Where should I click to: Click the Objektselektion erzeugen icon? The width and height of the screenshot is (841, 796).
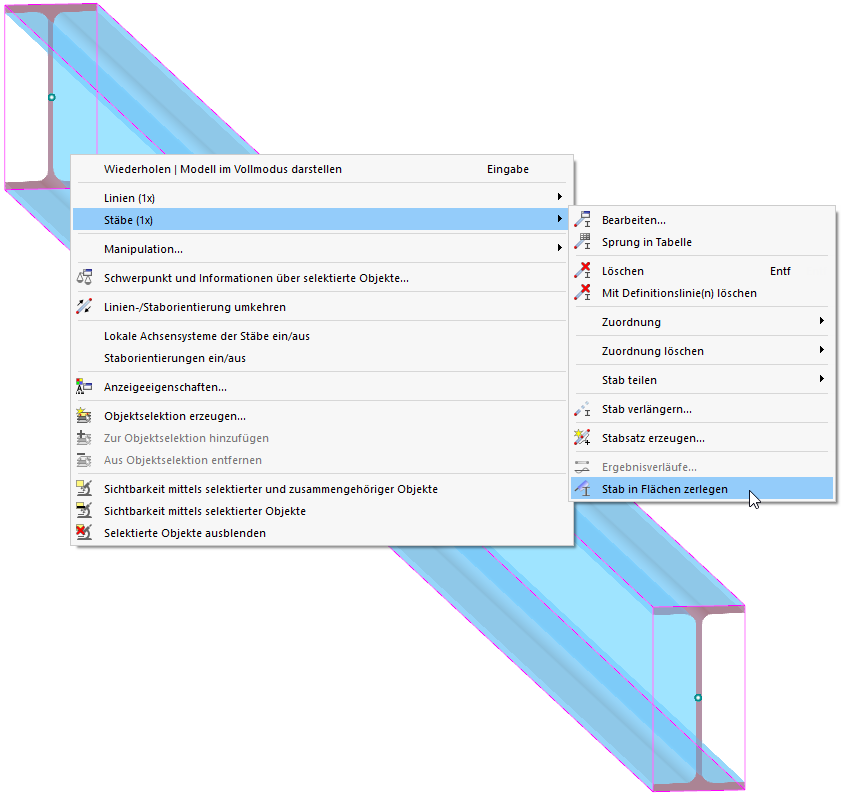click(84, 415)
